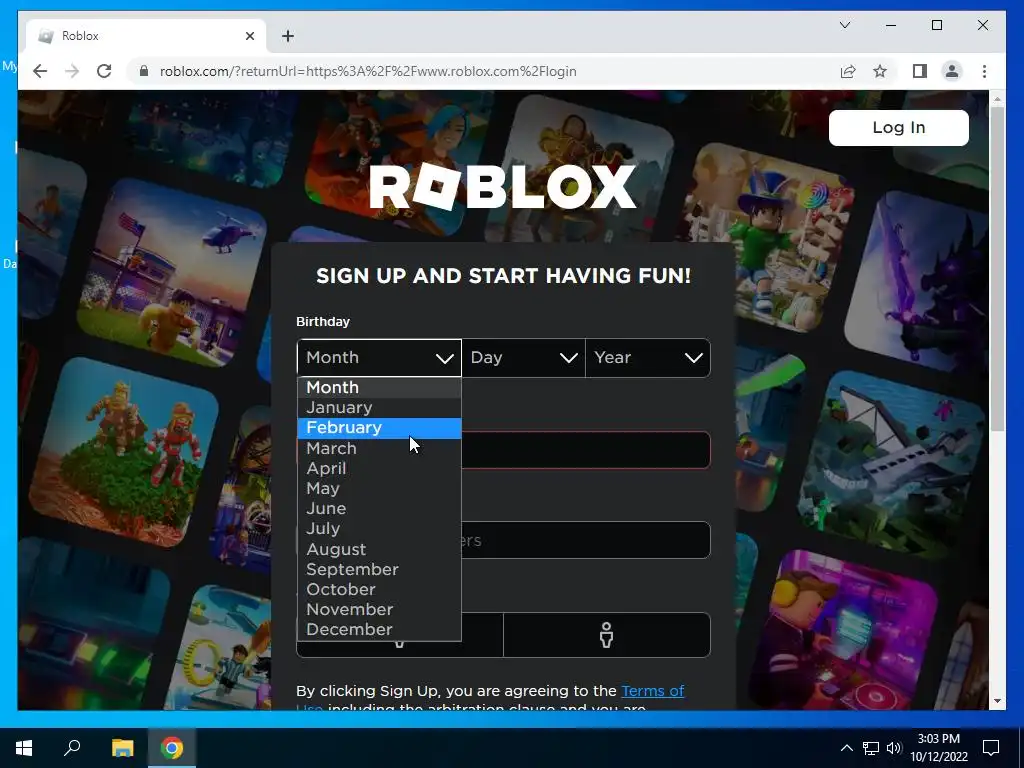The width and height of the screenshot is (1024, 768).
Task: Click the padlock site info icon
Action: [144, 71]
